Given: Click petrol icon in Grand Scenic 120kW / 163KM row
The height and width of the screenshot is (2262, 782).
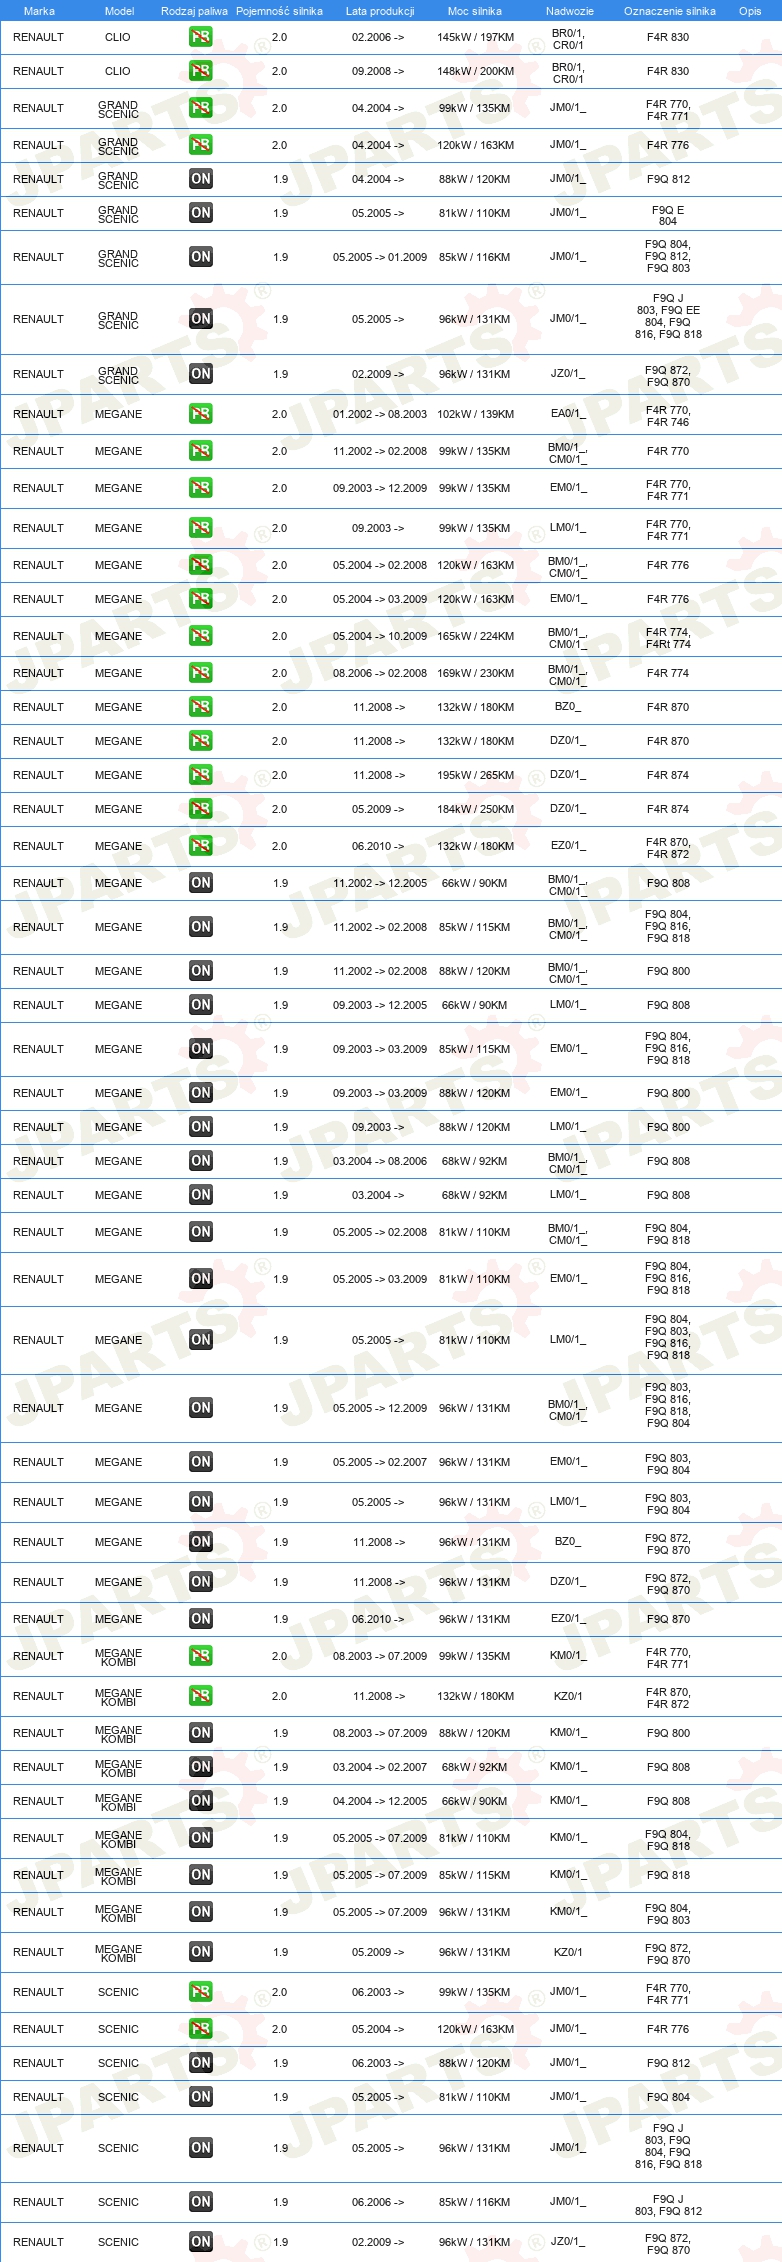Looking at the screenshot, I should point(200,145).
